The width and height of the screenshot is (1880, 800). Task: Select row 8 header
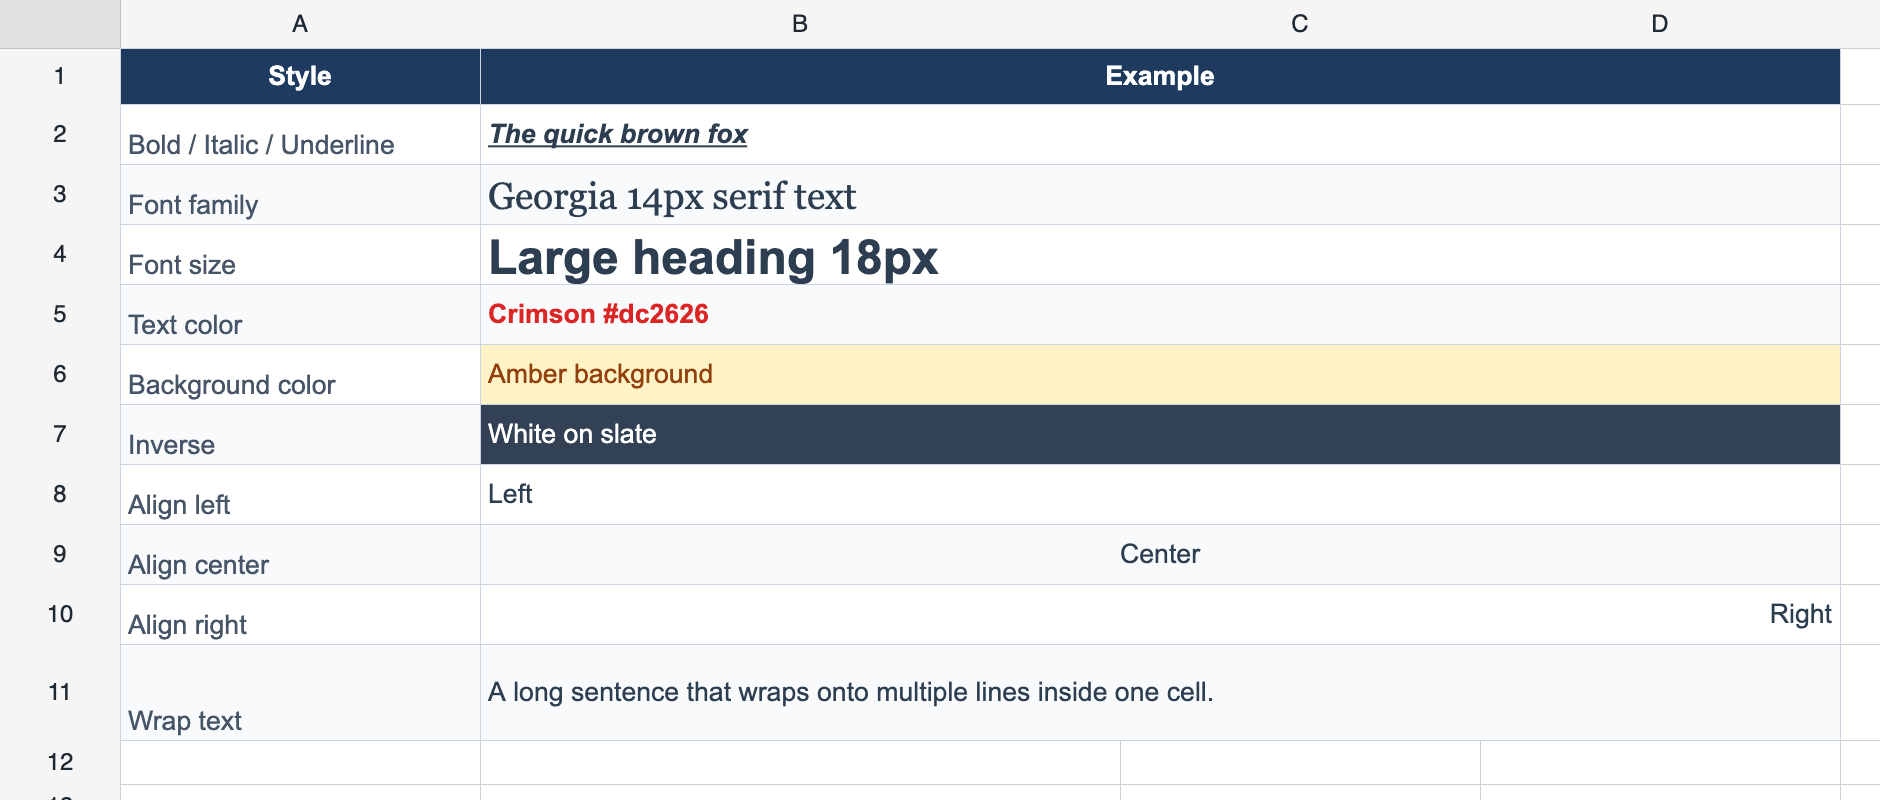point(60,494)
